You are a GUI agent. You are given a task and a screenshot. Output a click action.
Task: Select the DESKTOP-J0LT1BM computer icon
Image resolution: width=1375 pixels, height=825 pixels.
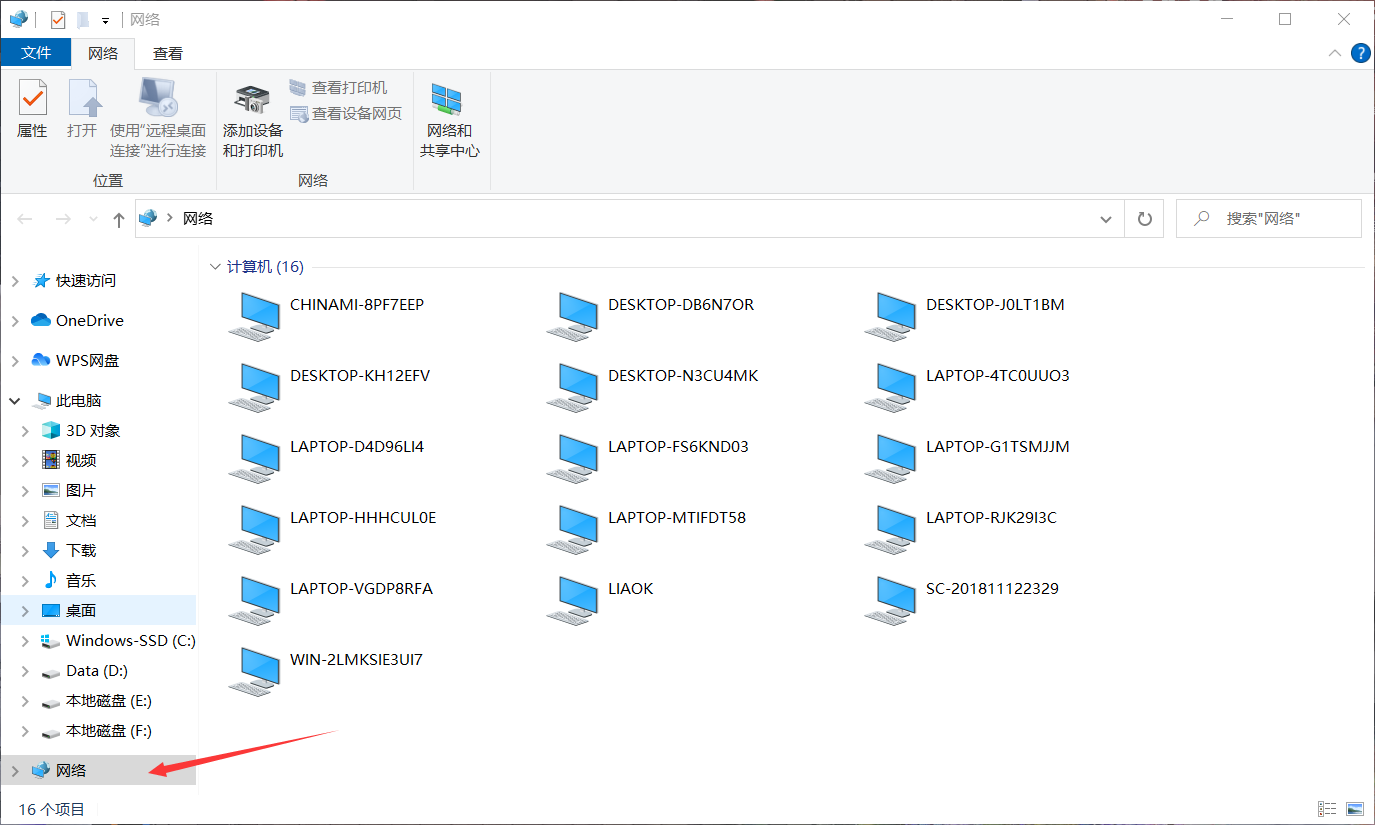[x=891, y=317]
